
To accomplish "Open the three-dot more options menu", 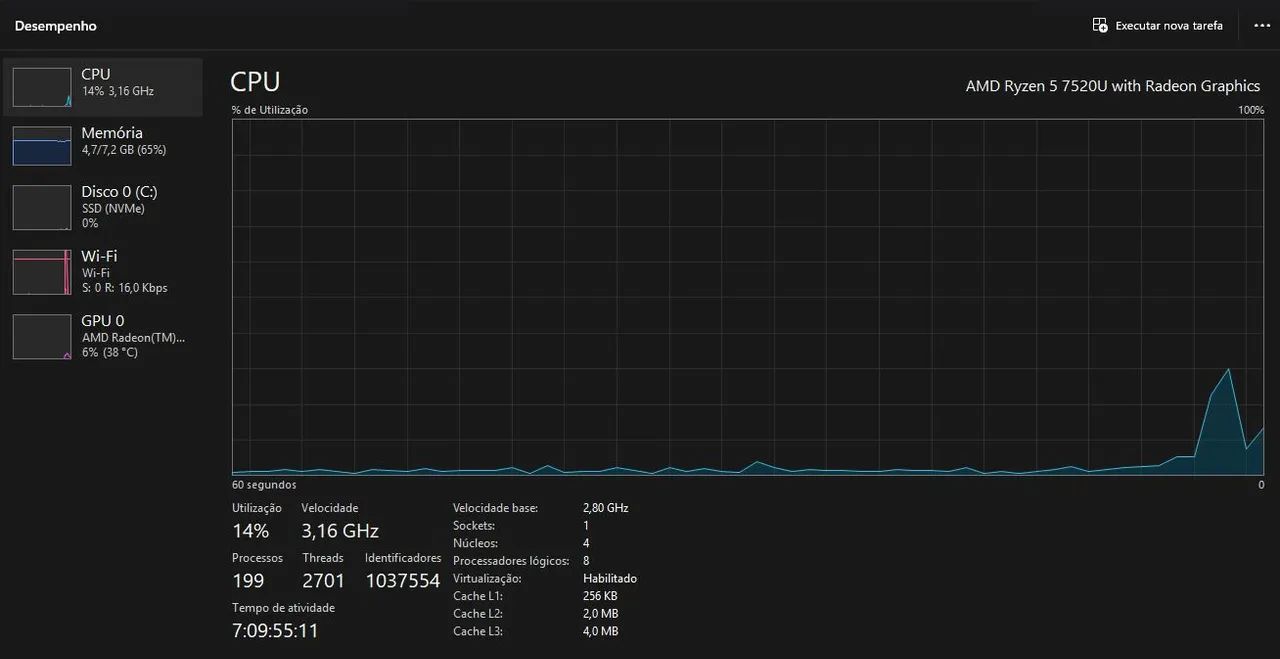I will pyautogui.click(x=1261, y=25).
